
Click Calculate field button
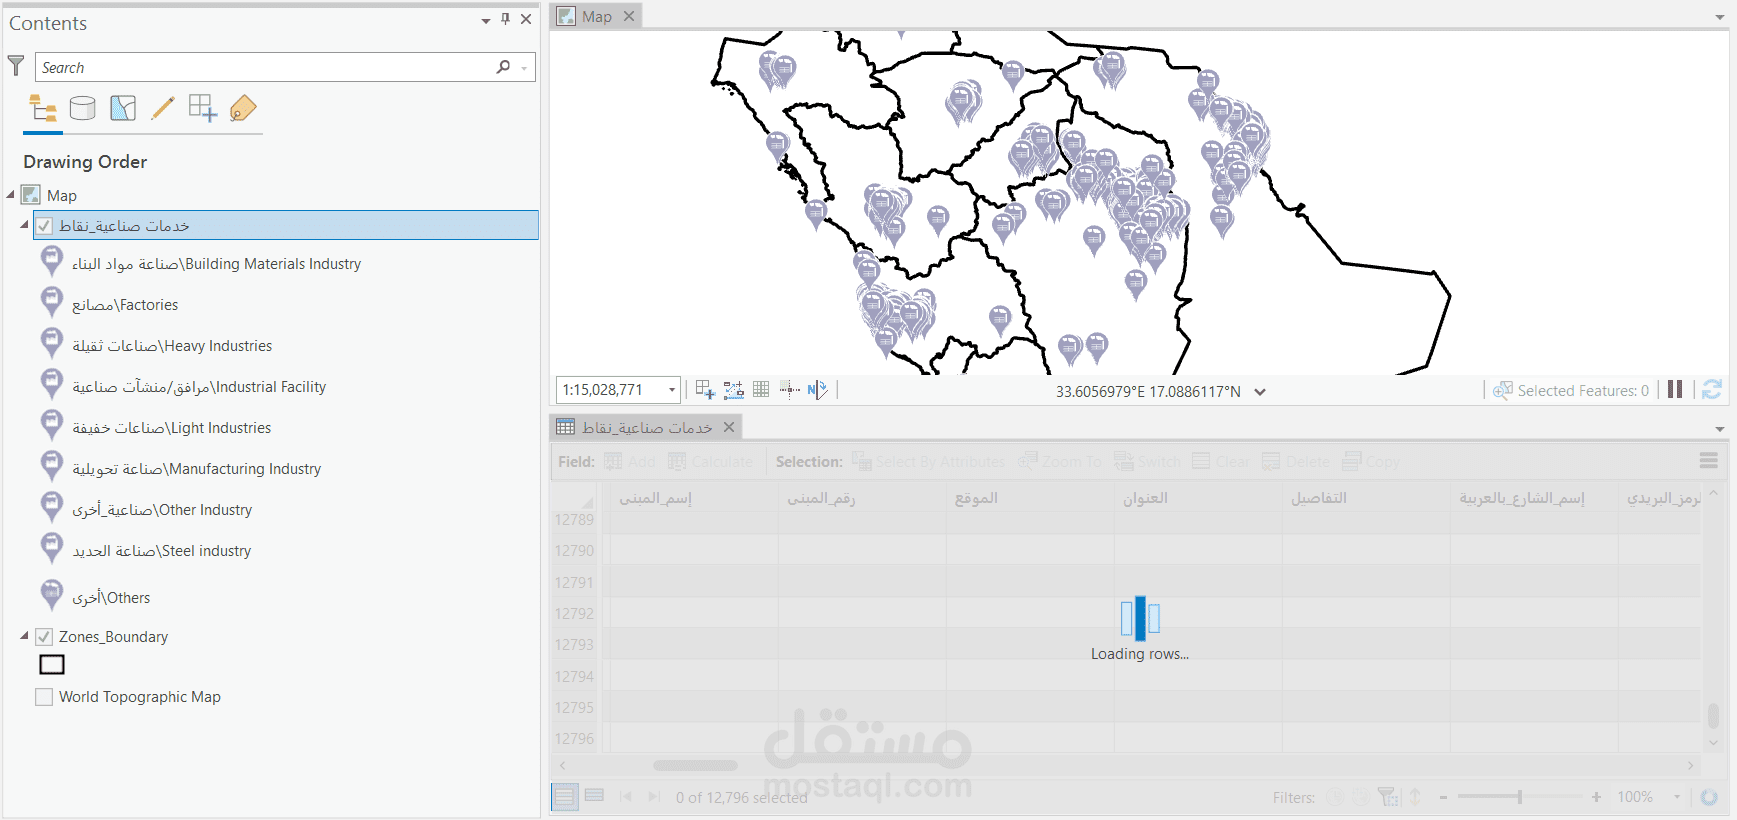710,461
